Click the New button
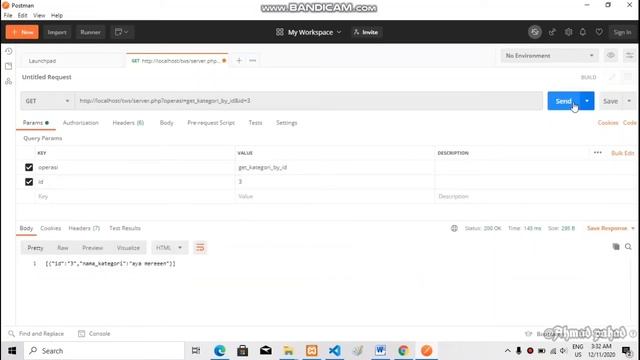Image resolution: width=640 pixels, height=360 pixels. point(22,32)
